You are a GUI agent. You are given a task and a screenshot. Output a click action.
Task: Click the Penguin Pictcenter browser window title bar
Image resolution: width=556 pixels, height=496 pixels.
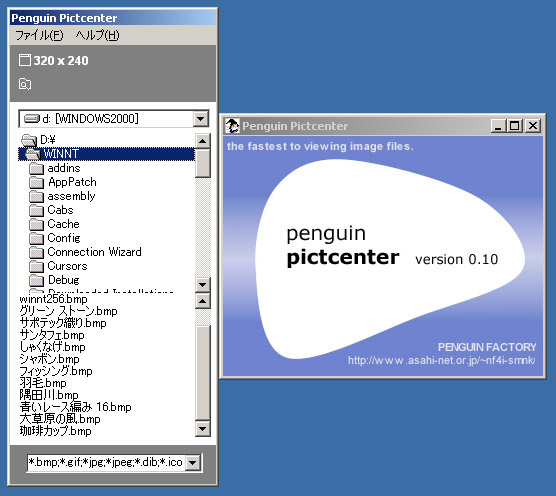pos(113,18)
